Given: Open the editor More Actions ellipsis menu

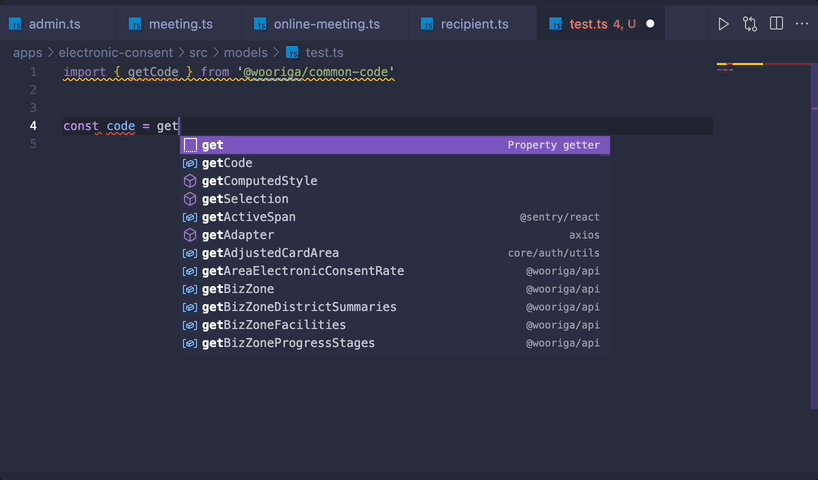Looking at the screenshot, I should [x=802, y=23].
